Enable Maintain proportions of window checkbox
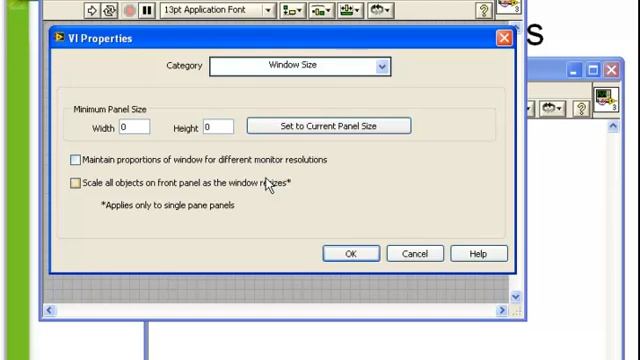 (75, 160)
